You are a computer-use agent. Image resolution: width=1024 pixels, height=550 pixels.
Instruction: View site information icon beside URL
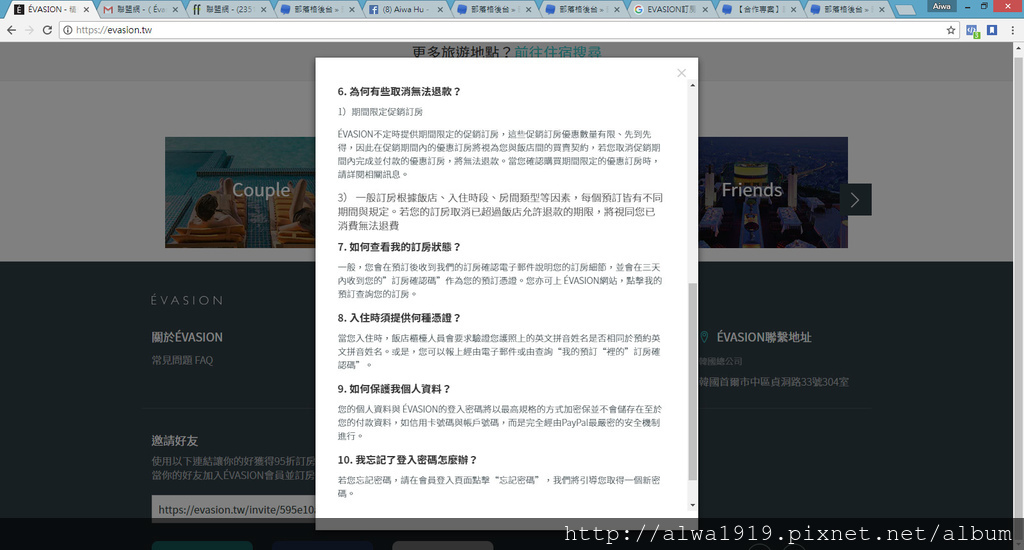(68, 30)
